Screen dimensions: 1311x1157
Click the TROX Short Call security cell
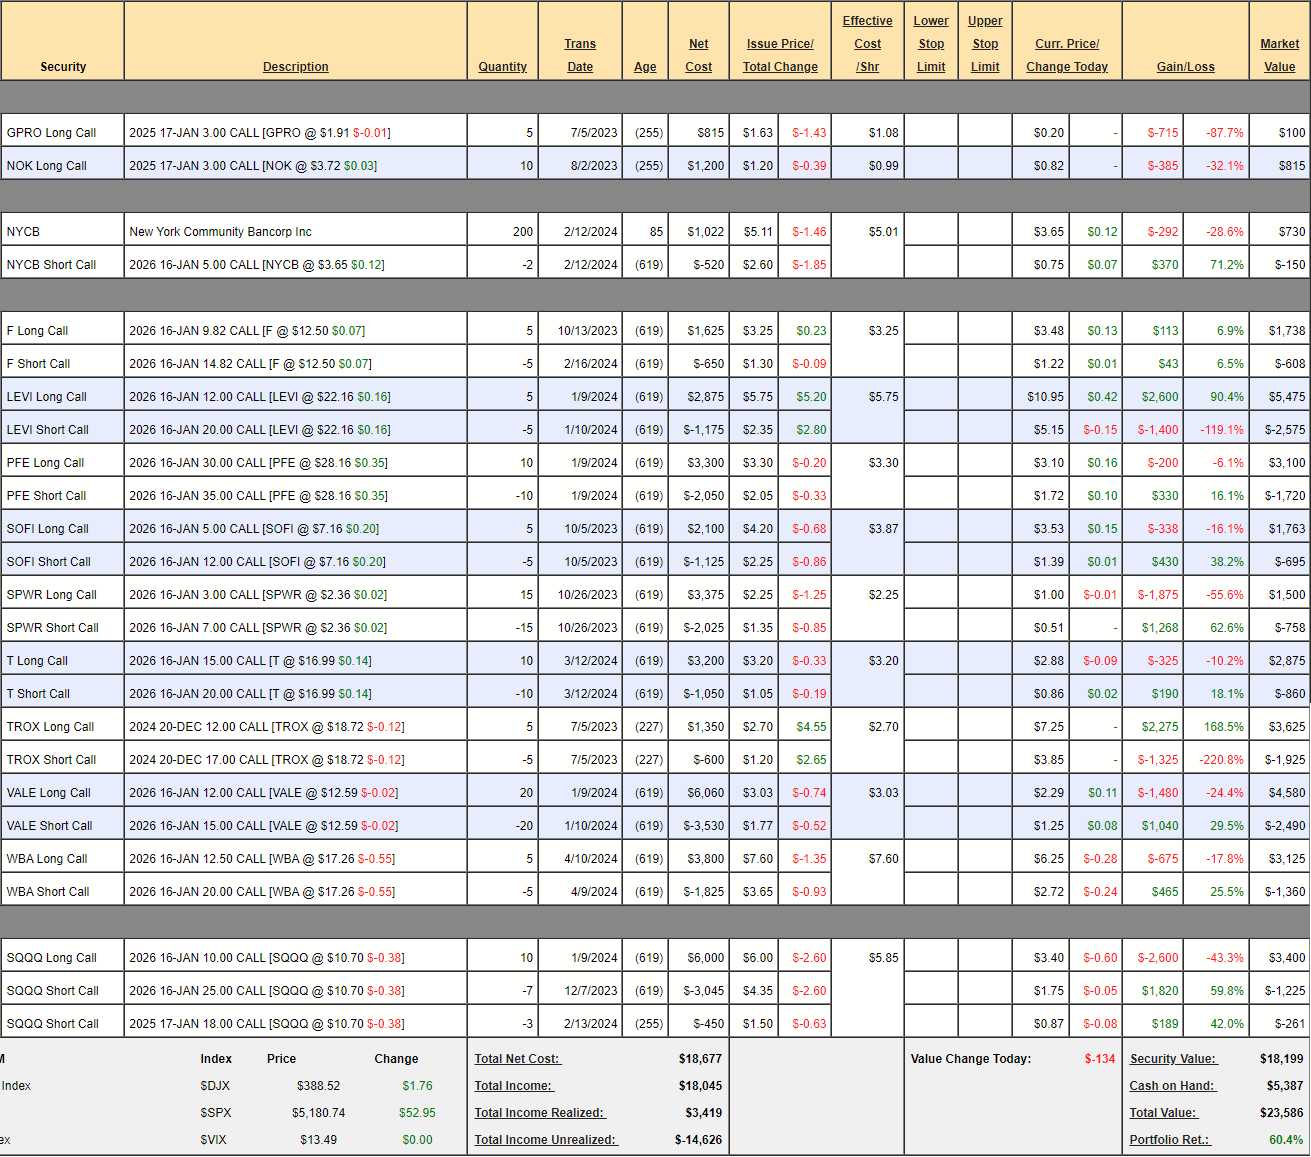[x=52, y=760]
